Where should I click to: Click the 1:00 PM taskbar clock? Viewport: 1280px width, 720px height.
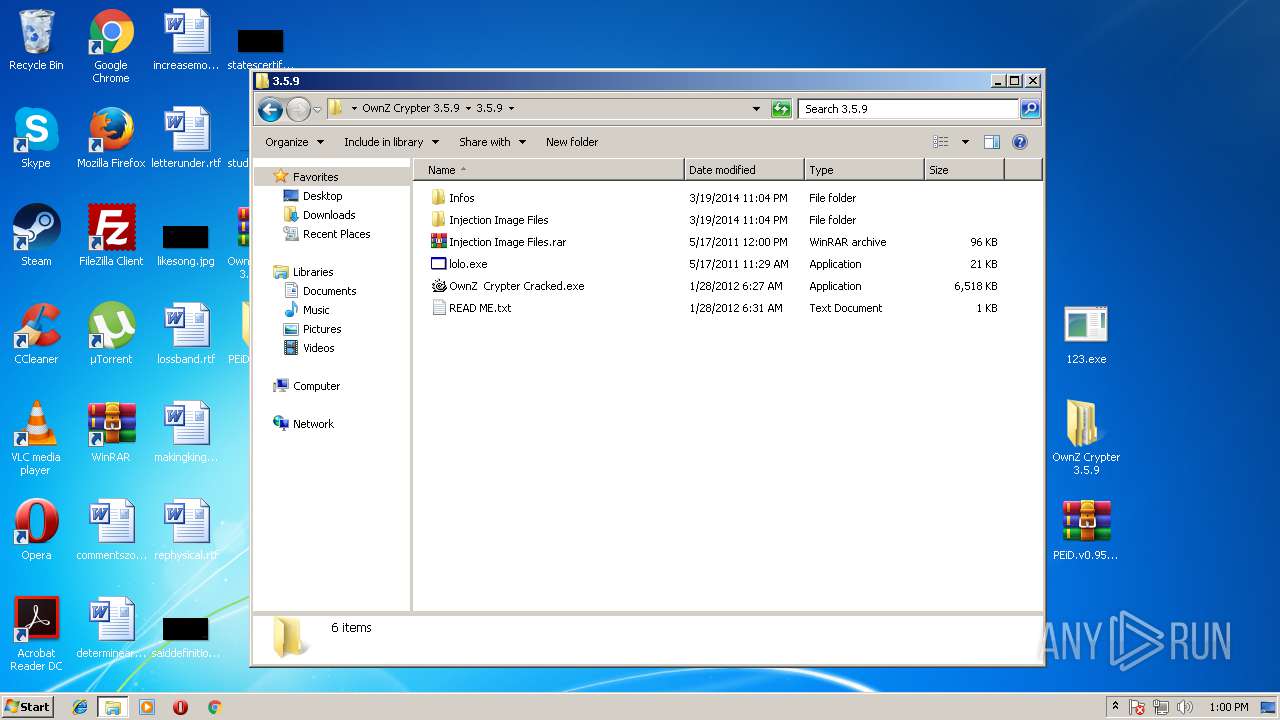pos(1229,707)
